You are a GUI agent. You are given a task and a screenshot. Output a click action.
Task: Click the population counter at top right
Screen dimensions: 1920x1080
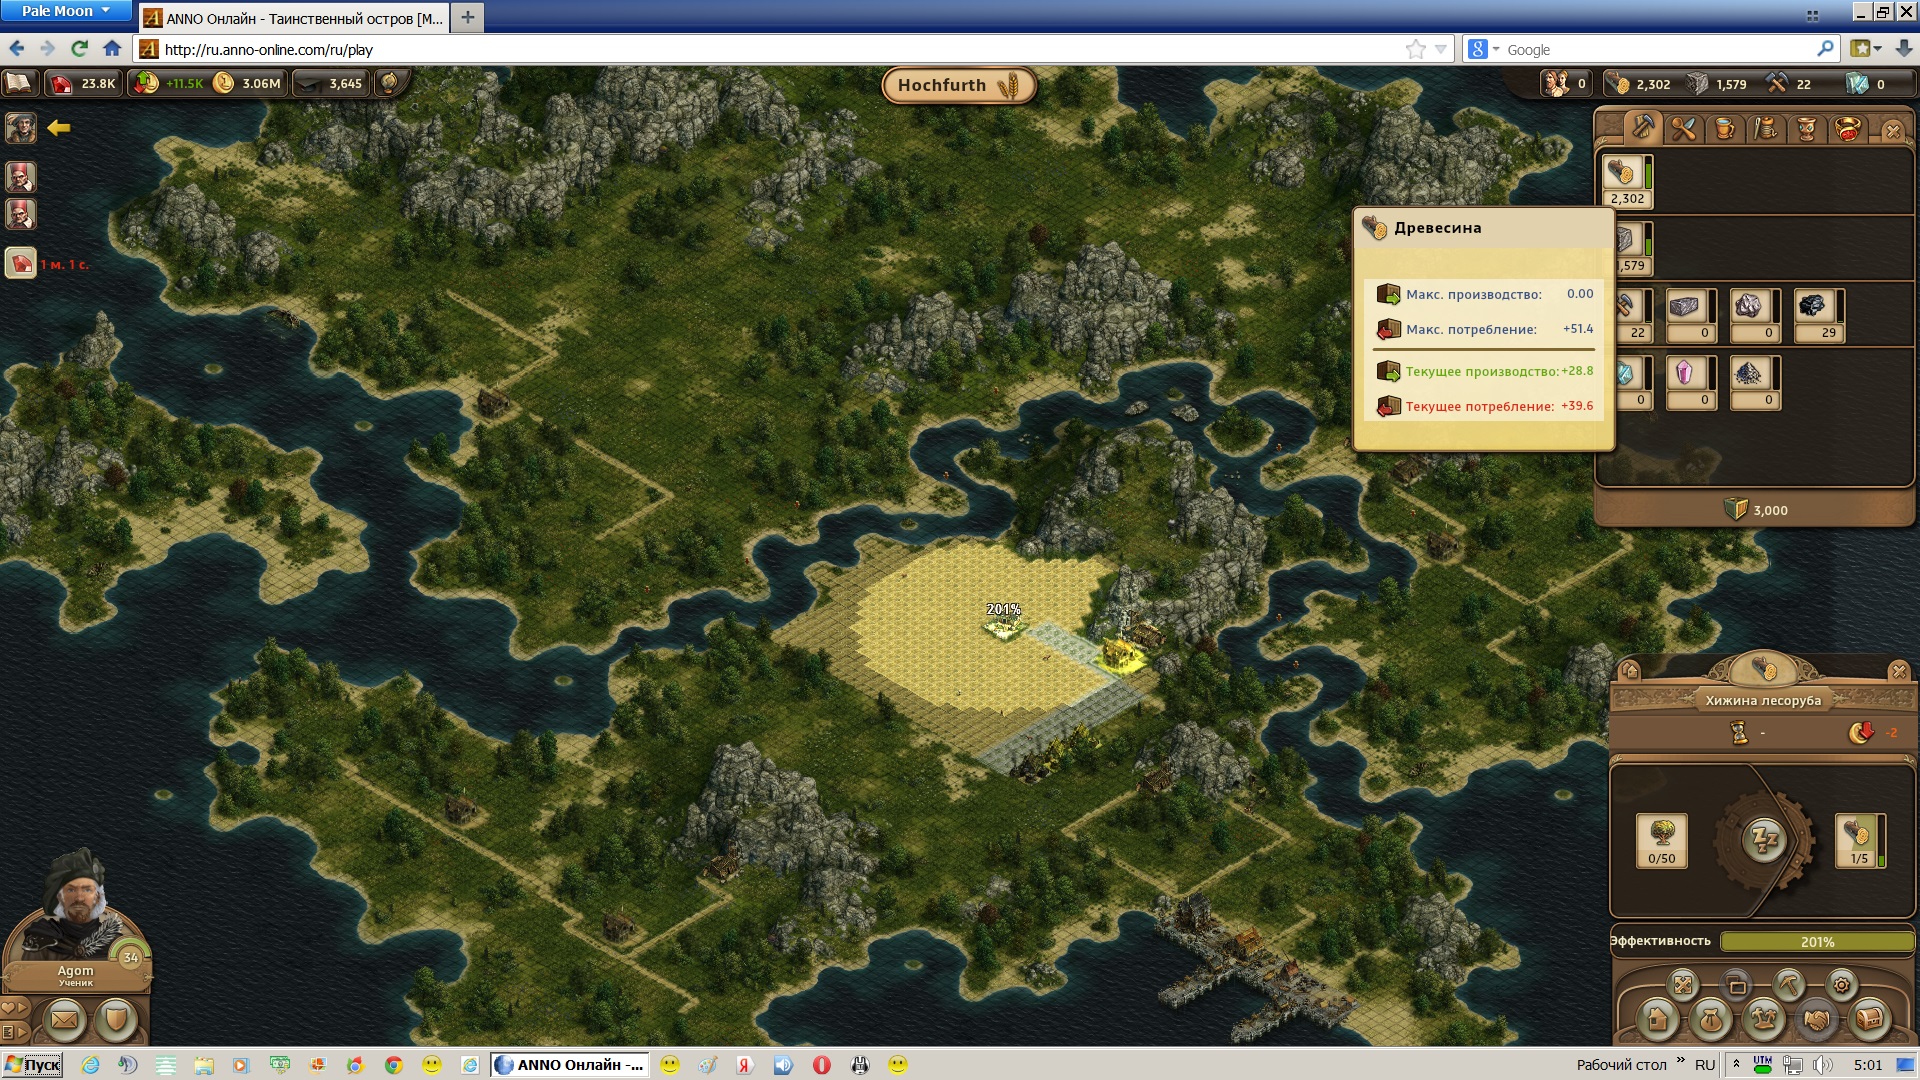point(1566,84)
